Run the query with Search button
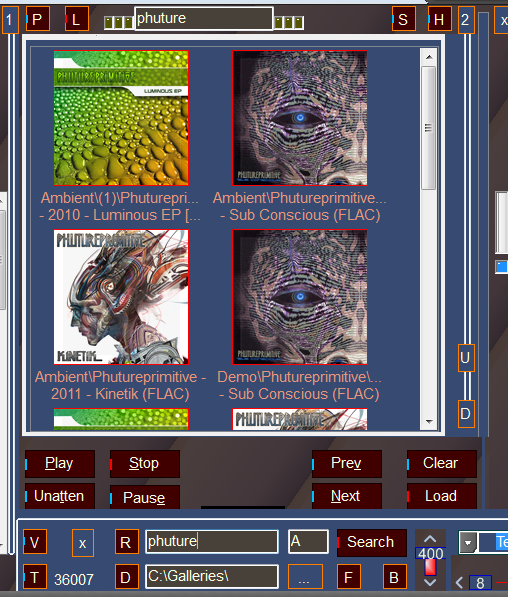 click(372, 542)
